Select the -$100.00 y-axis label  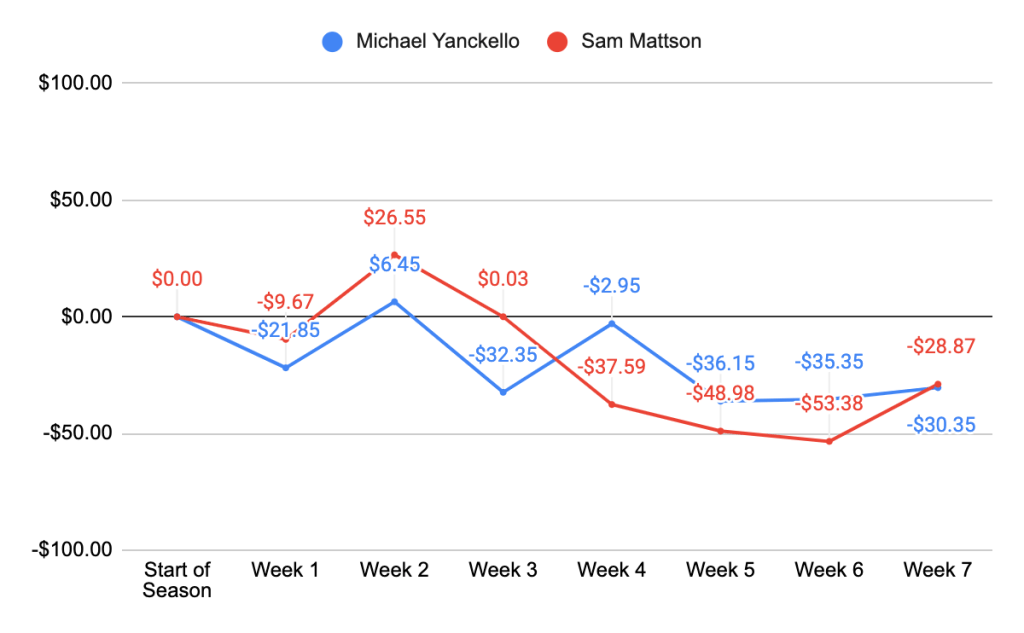[76, 550]
